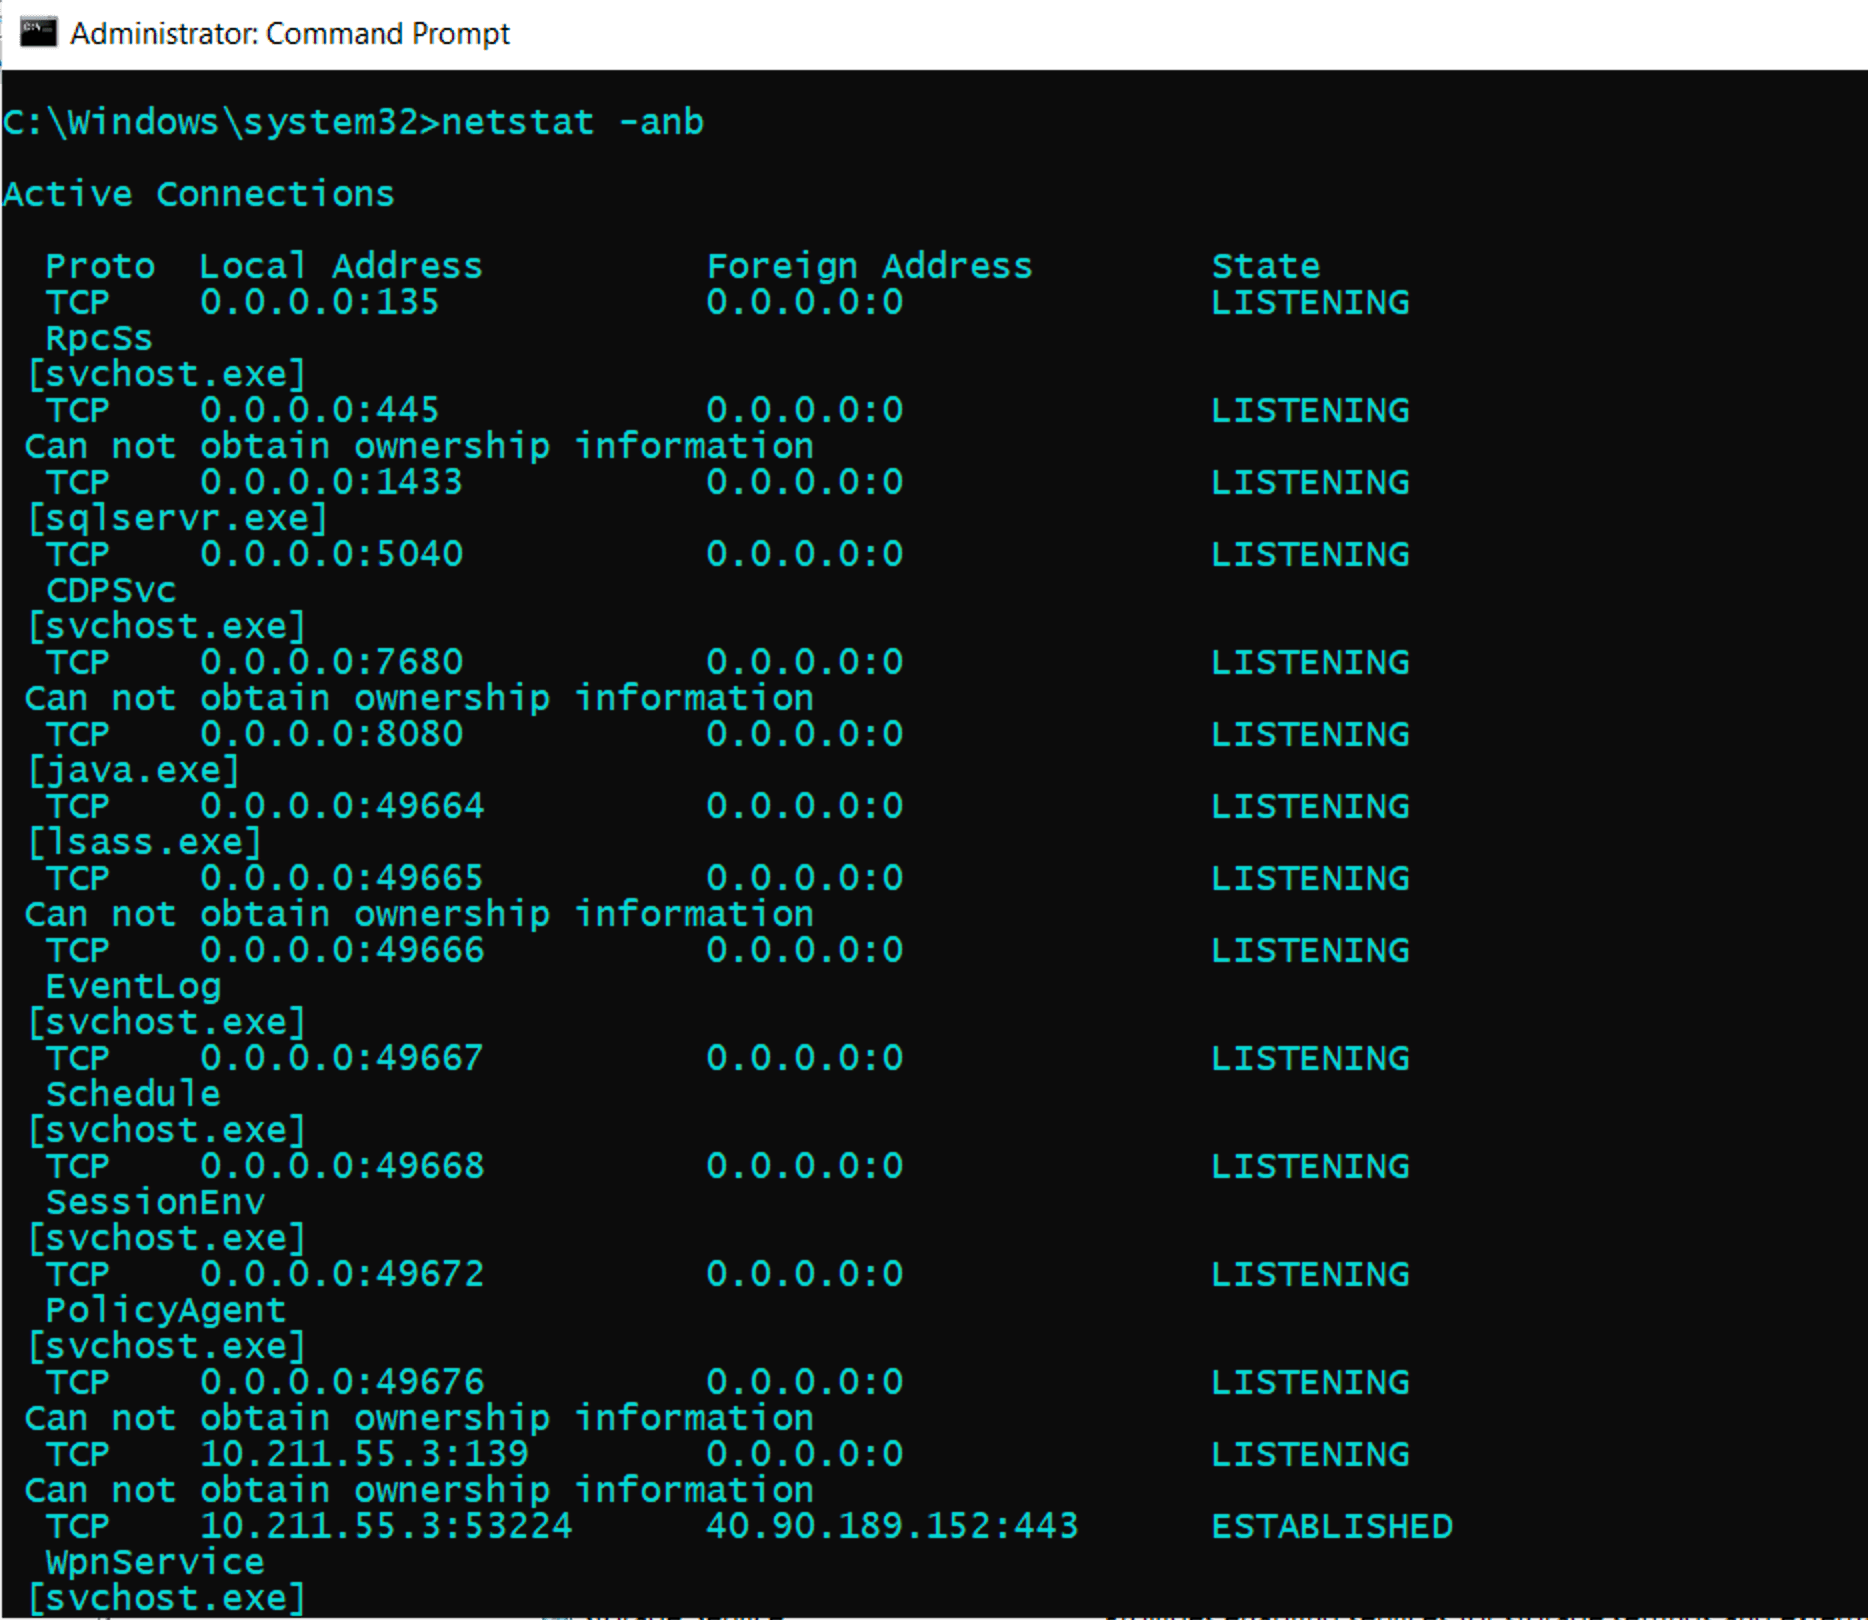Click [svchost.exe] under WpnService
The width and height of the screenshot is (1868, 1620).
[x=166, y=1598]
